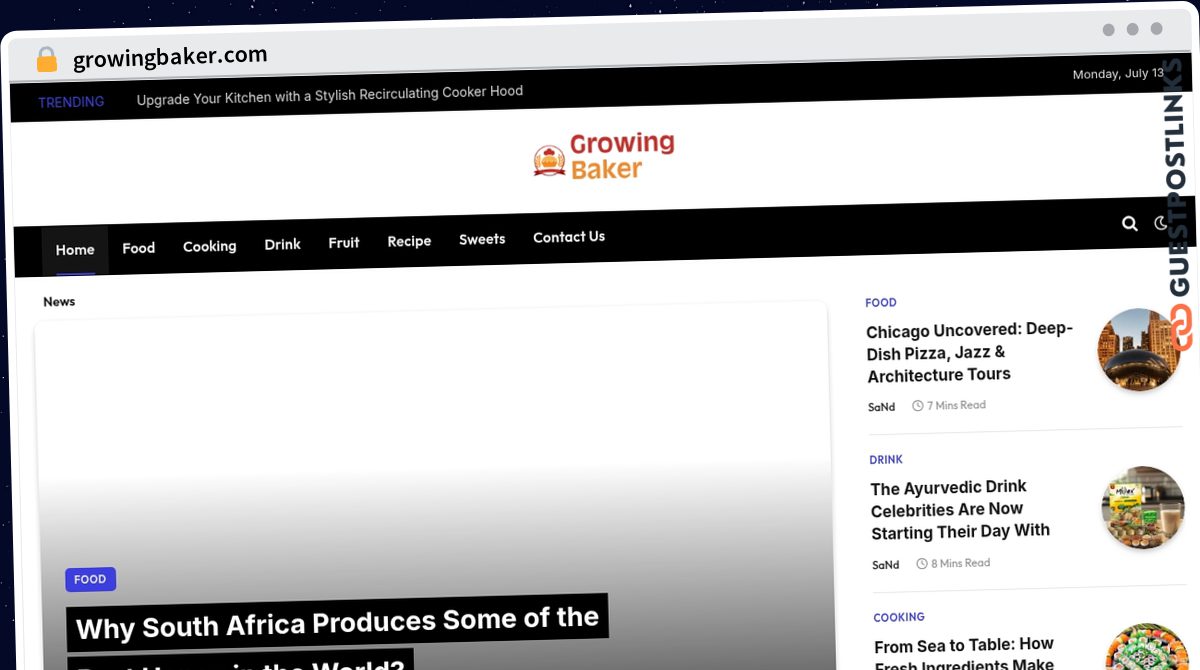Click the Chicago Bean thumbnail image
Image resolution: width=1200 pixels, height=670 pixels.
click(1139, 349)
